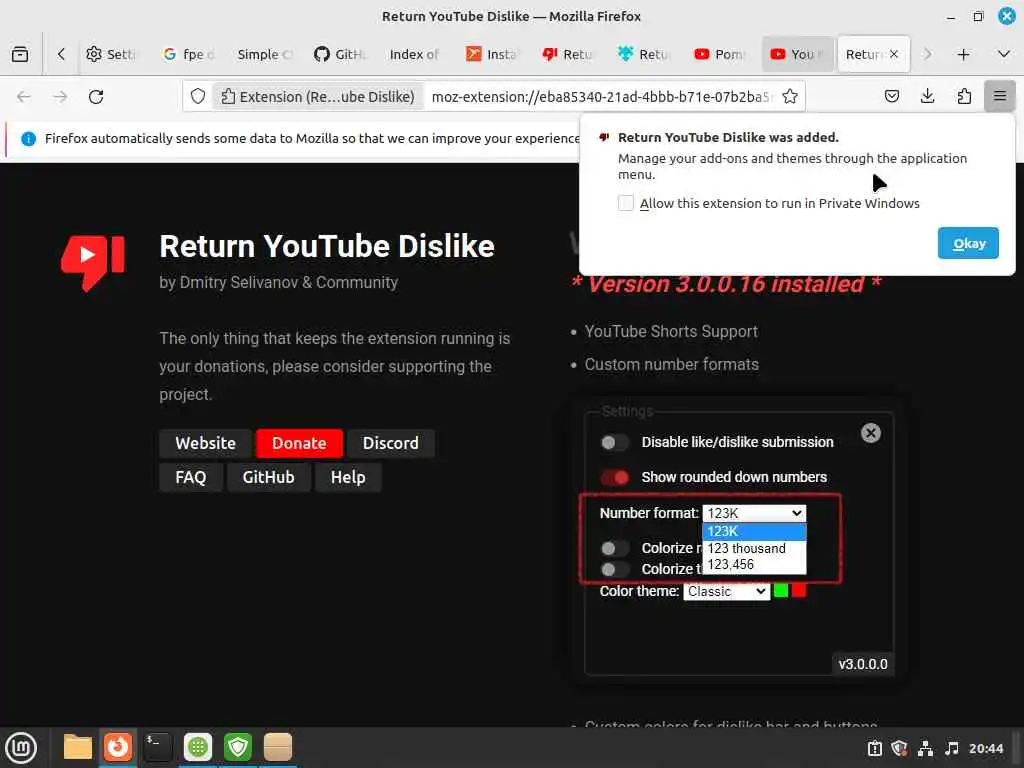Open the FAQ link
The height and width of the screenshot is (768, 1024).
click(x=191, y=477)
